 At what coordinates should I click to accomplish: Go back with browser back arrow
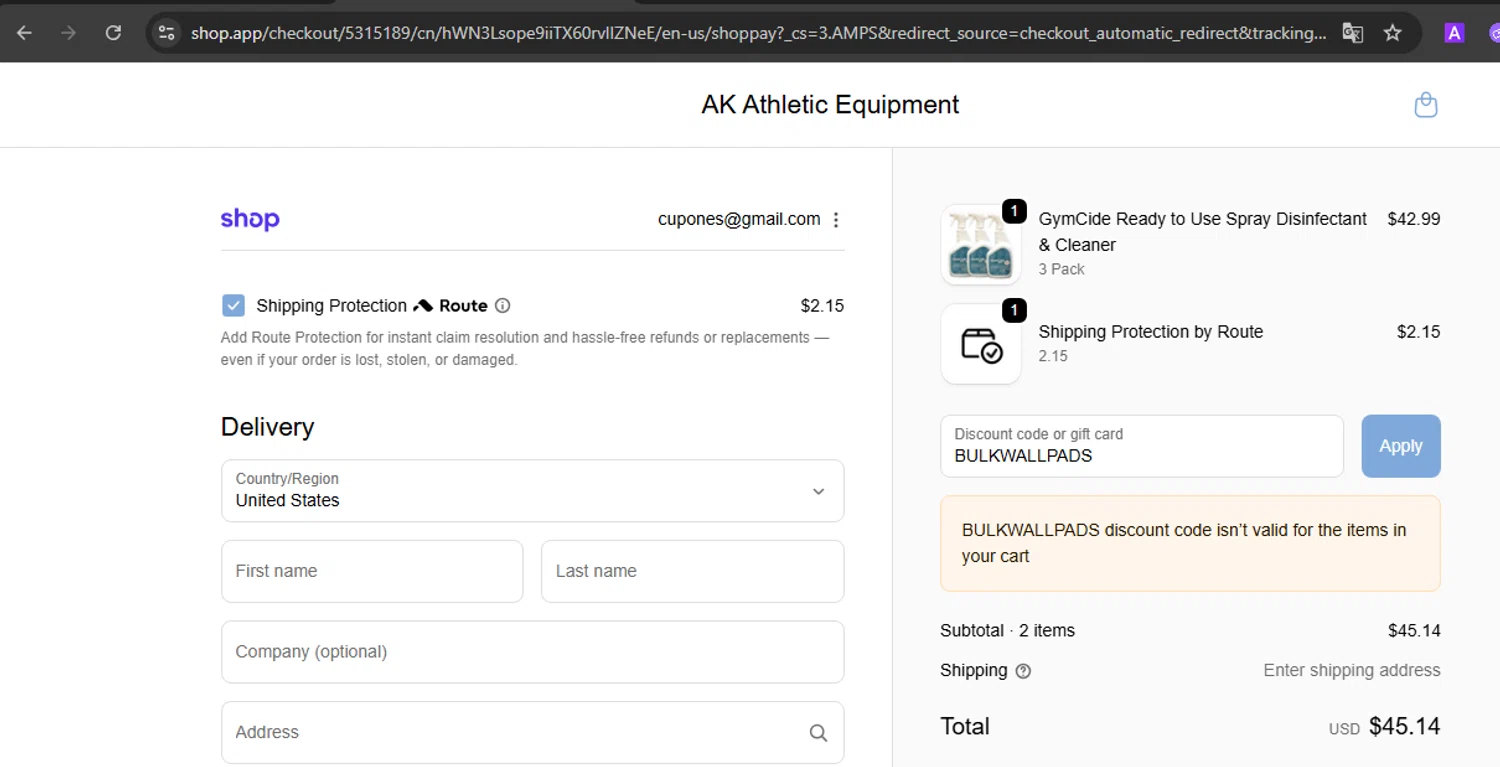point(24,33)
